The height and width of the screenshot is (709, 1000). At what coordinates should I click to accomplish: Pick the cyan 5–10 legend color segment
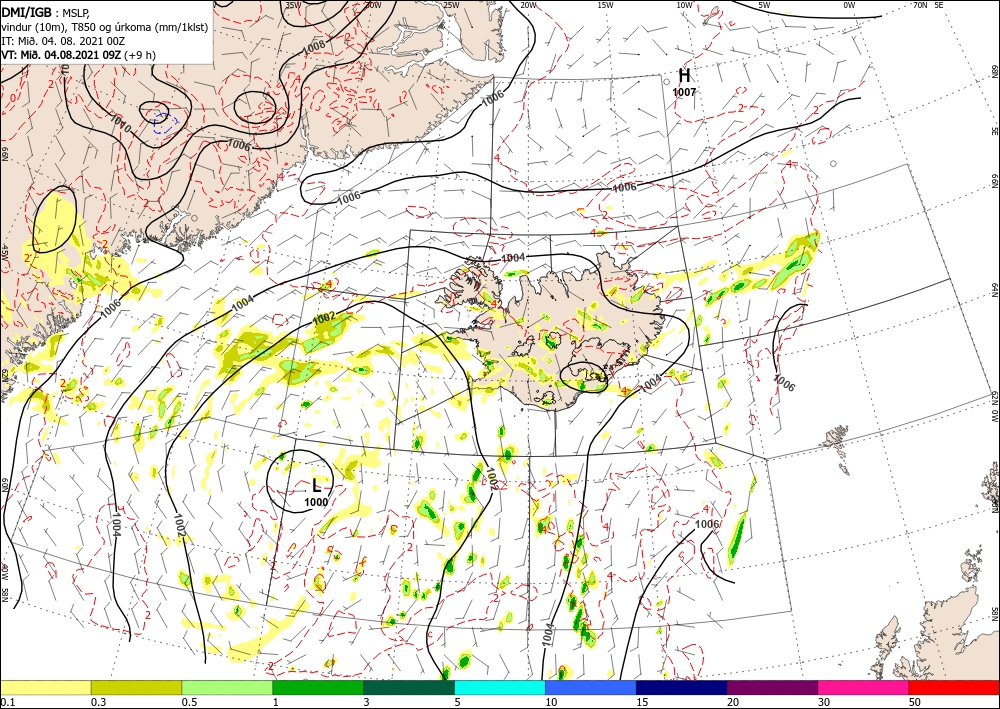tap(500, 687)
